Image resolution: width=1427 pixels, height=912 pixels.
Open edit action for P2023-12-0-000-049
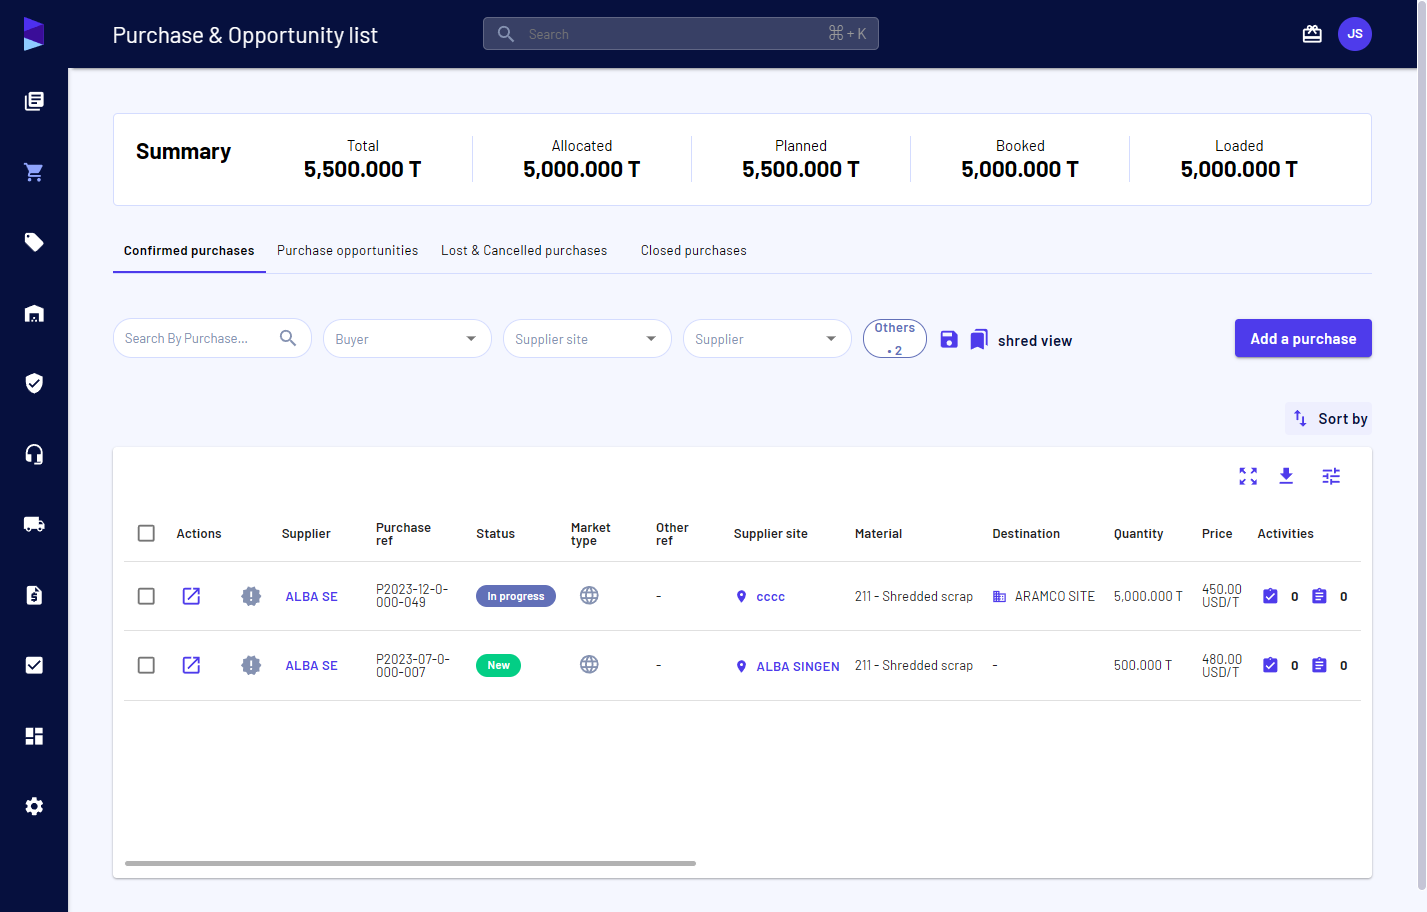191,596
